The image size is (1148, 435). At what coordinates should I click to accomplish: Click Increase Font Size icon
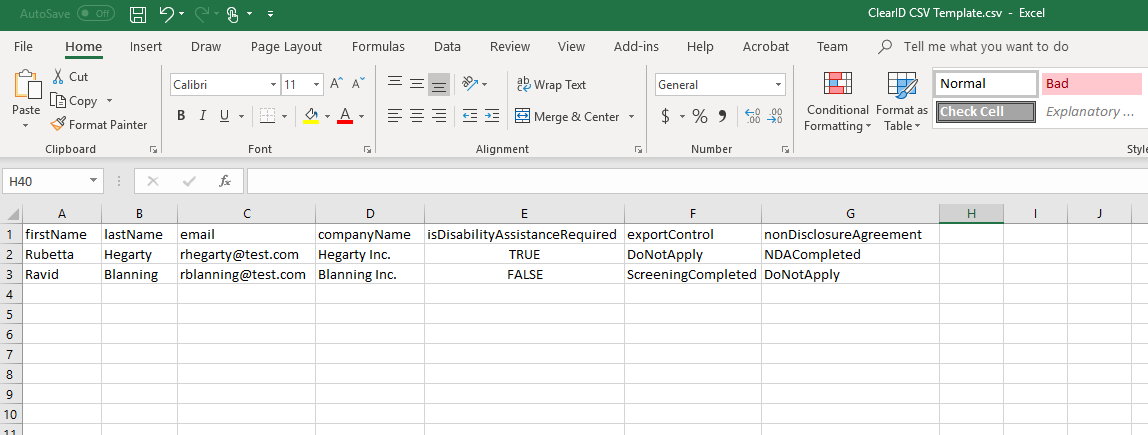337,85
